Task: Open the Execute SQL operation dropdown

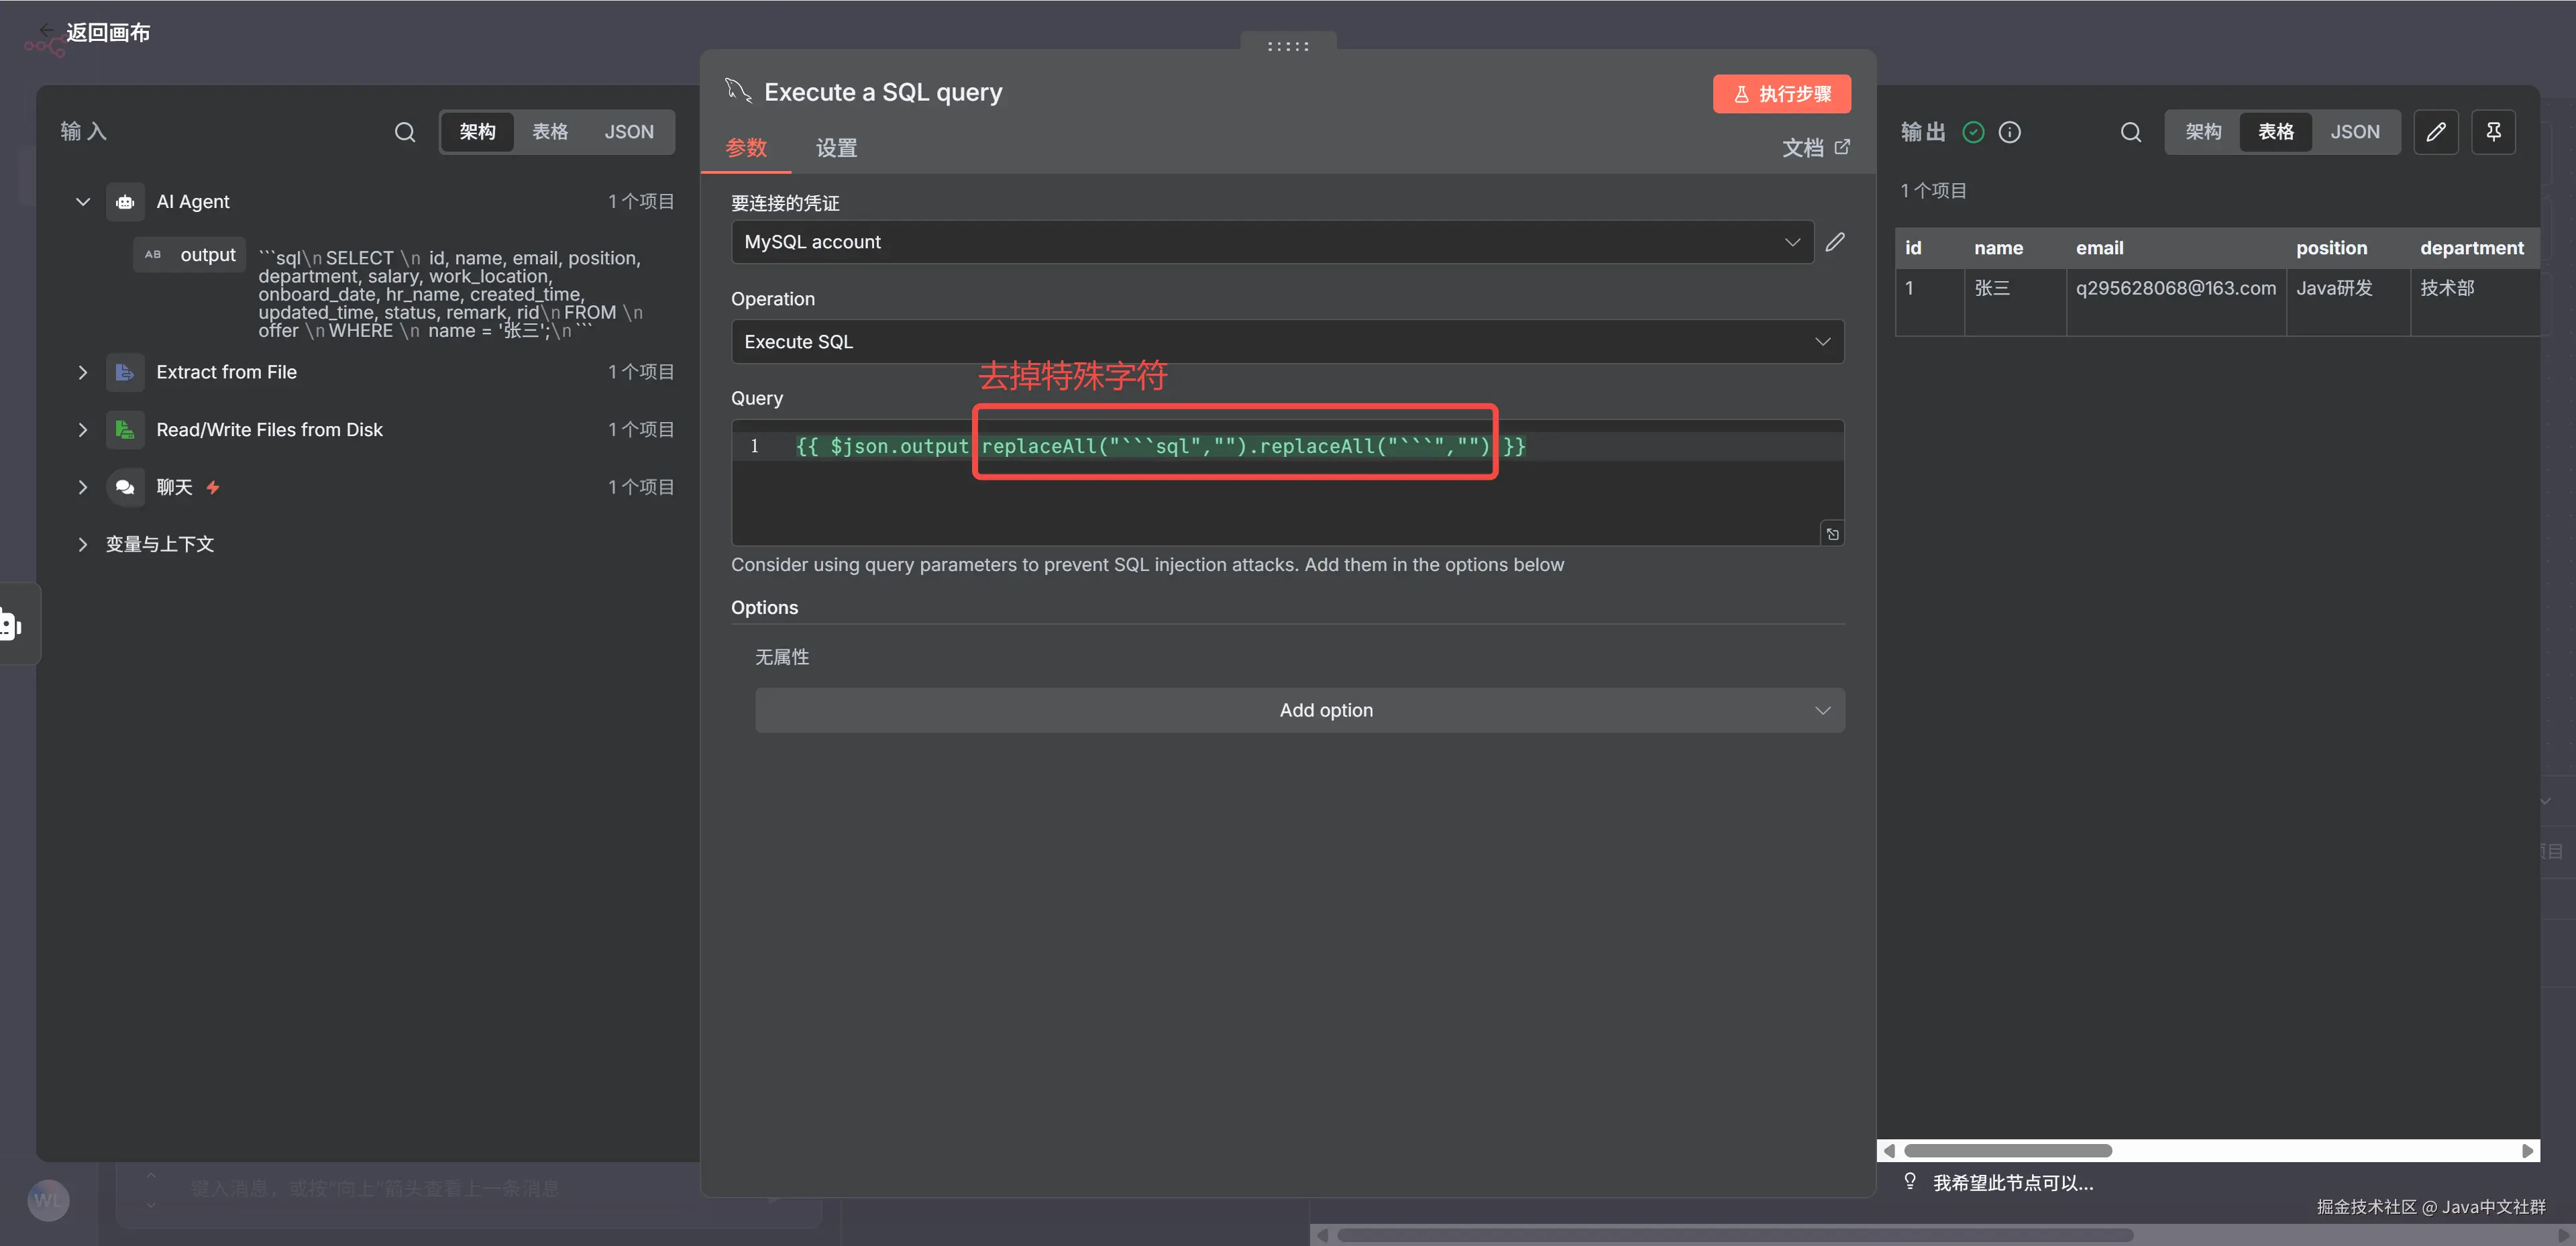Action: (1287, 342)
